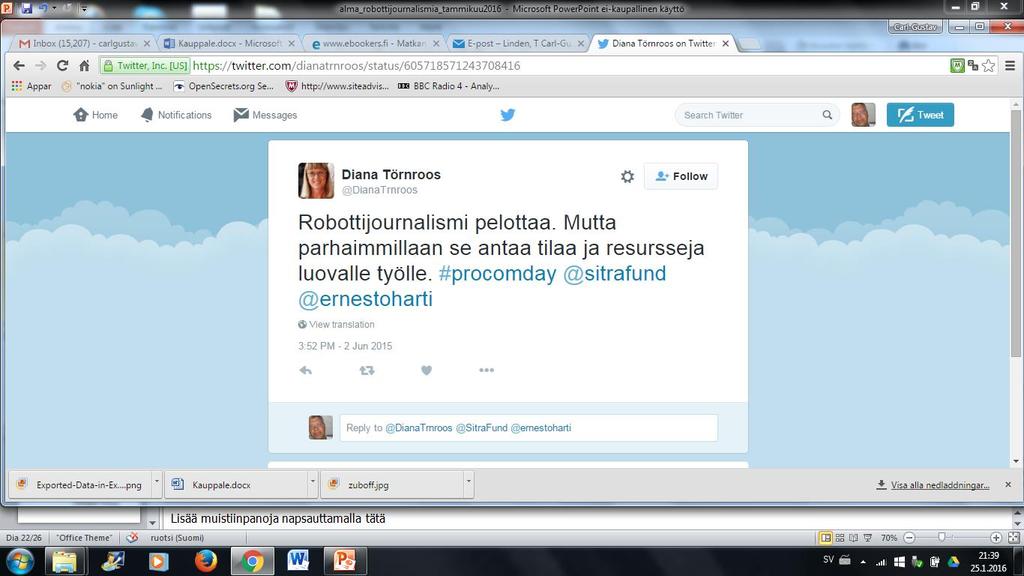Image resolution: width=1024 pixels, height=576 pixels.
Task: Open Chrome's home page via the house icon
Action: tap(84, 65)
